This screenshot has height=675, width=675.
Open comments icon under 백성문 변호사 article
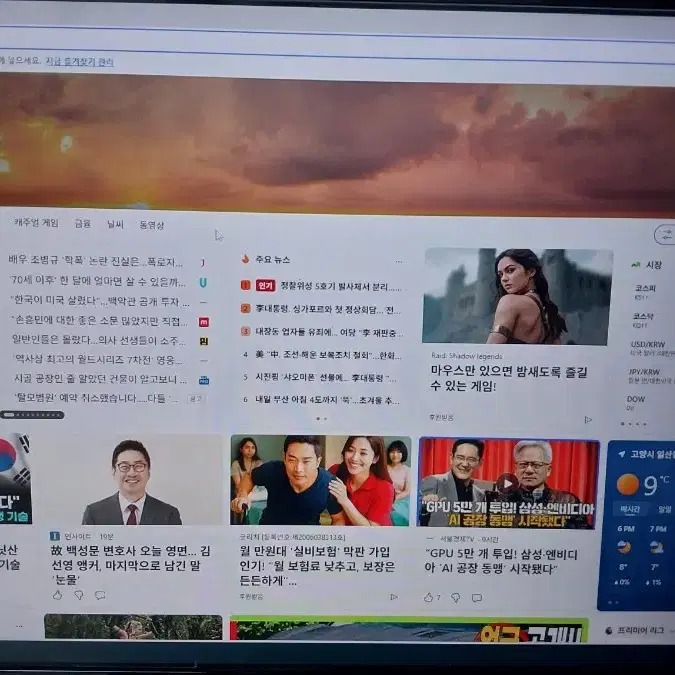(x=100, y=595)
